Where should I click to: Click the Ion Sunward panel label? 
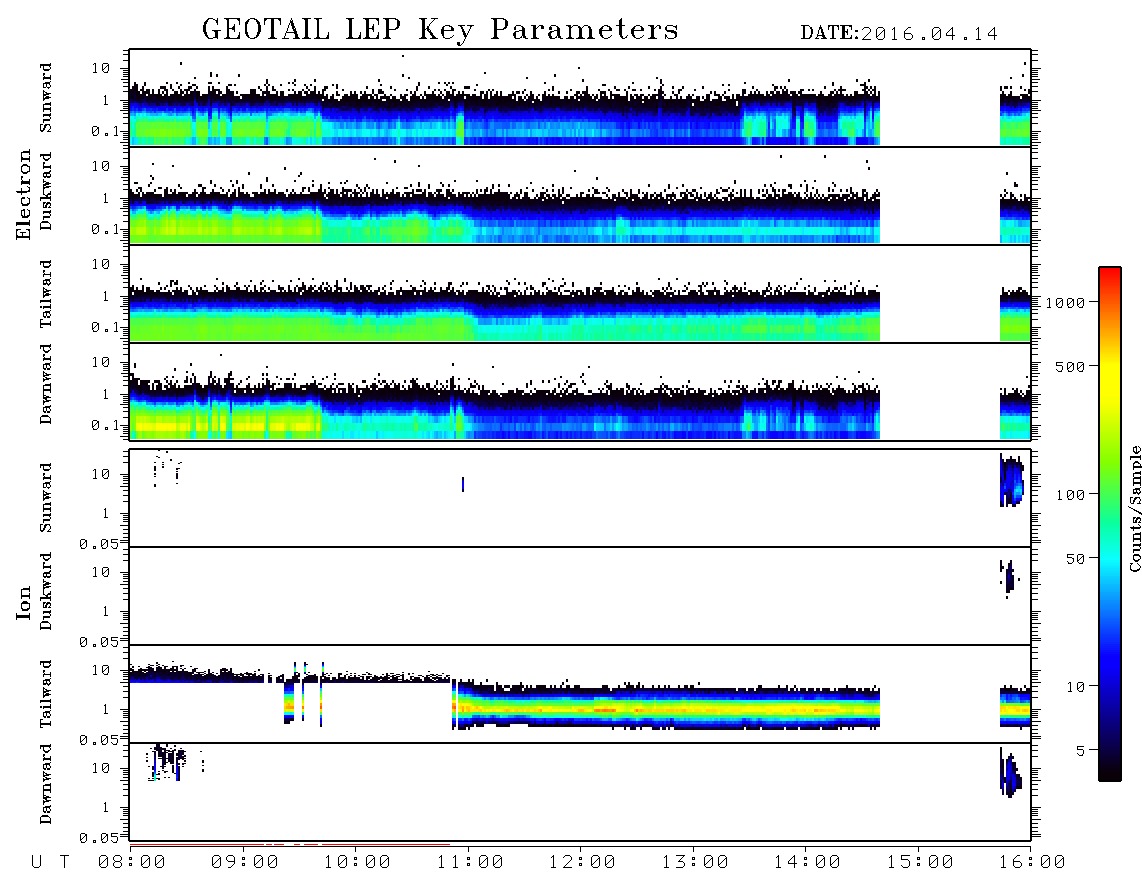[x=46, y=498]
